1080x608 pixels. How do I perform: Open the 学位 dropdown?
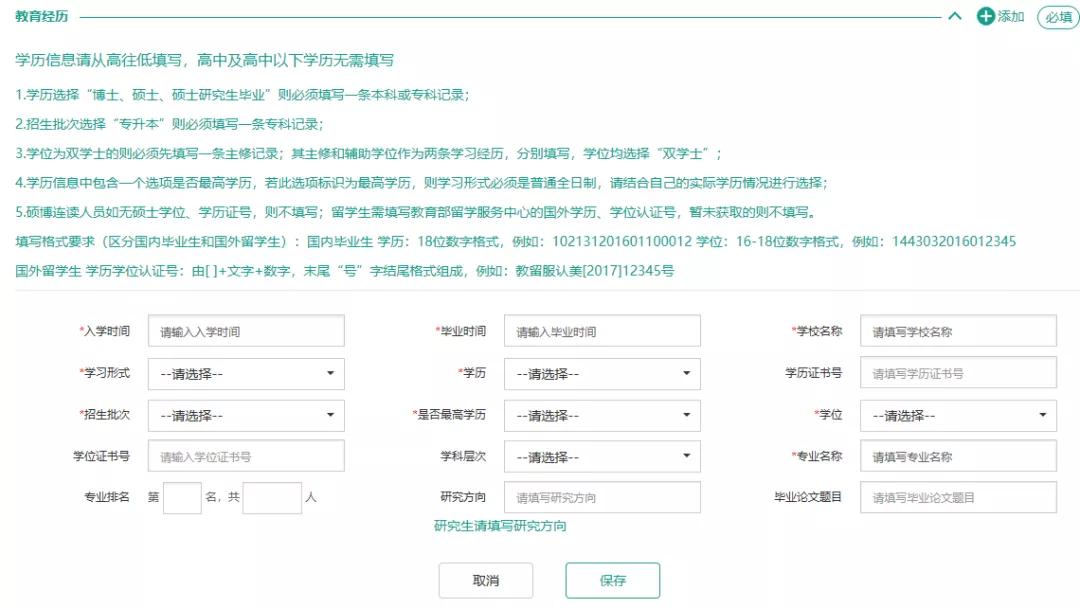click(x=958, y=415)
